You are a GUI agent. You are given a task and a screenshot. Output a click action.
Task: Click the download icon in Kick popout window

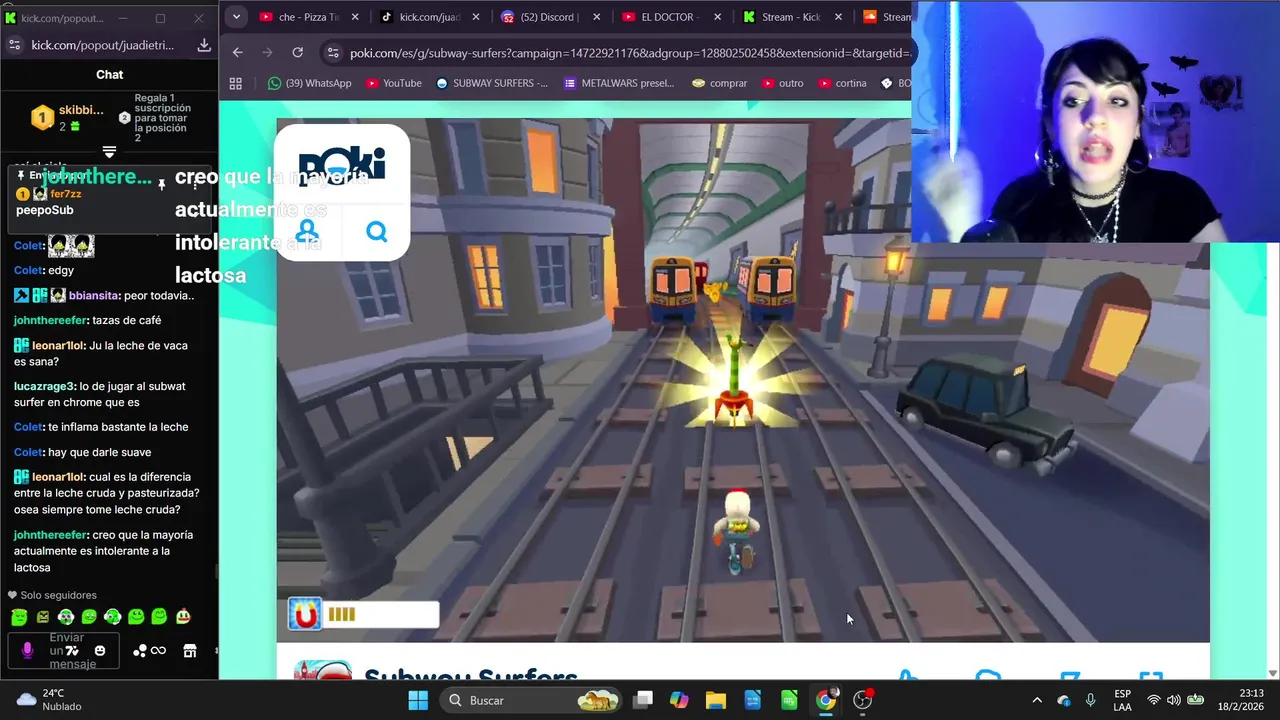coord(204,45)
